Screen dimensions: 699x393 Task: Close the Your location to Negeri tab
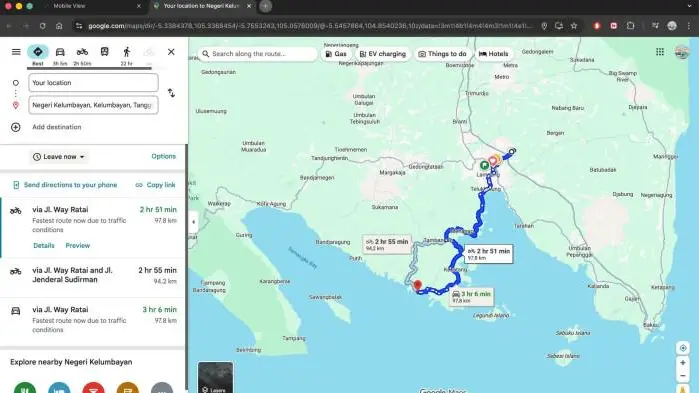click(x=249, y=6)
